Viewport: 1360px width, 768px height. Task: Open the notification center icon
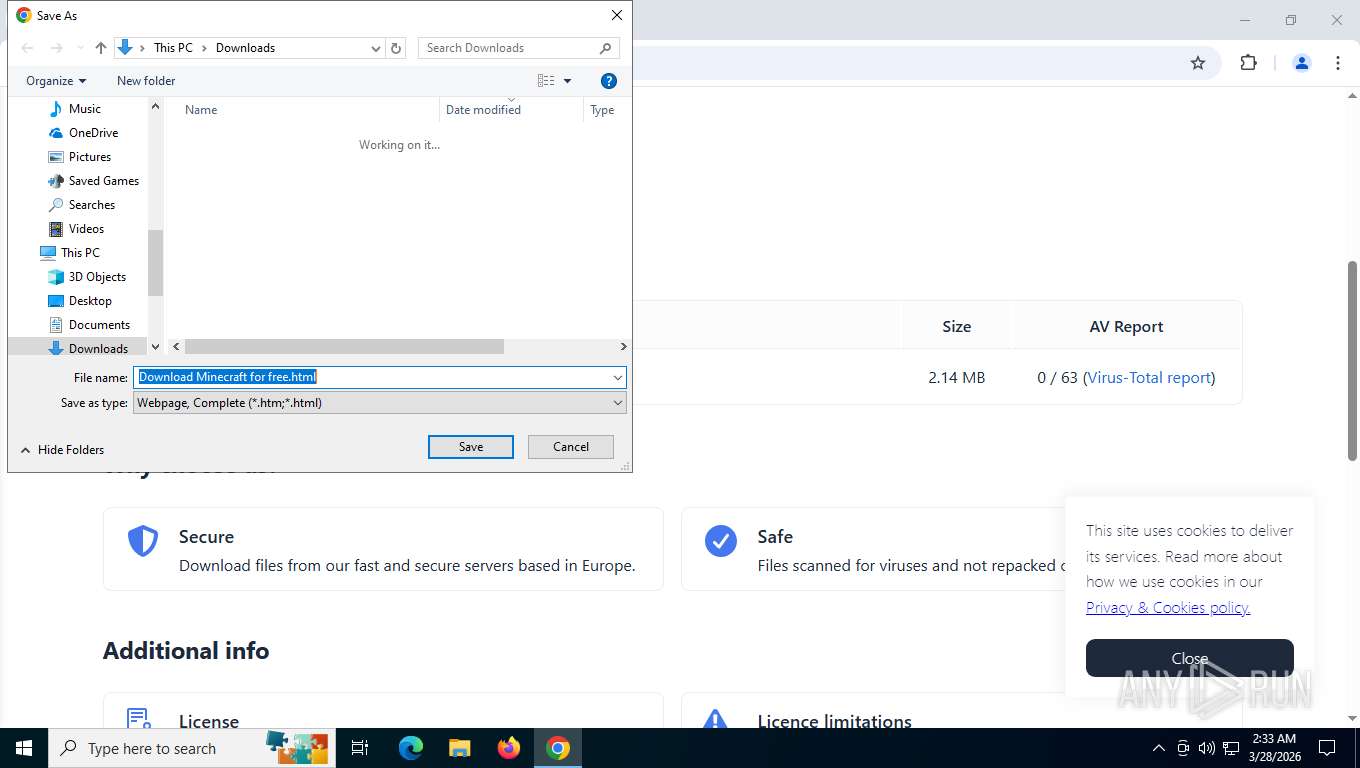pyautogui.click(x=1327, y=748)
